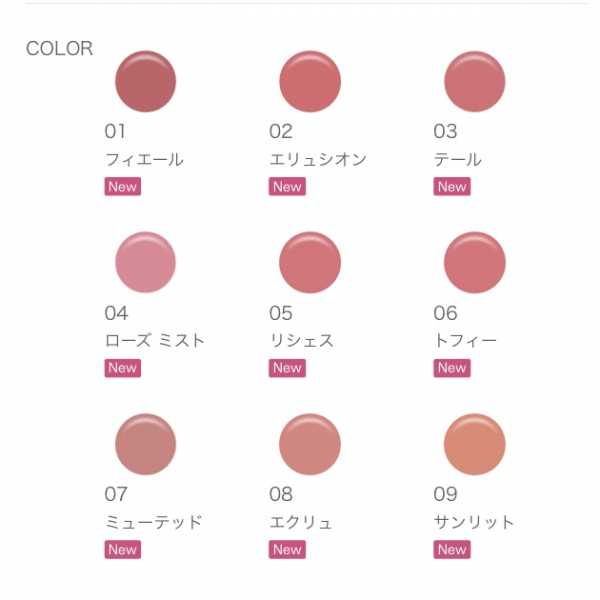
Task: Click the New badge under ローズ ミスト
Action: pos(122,368)
